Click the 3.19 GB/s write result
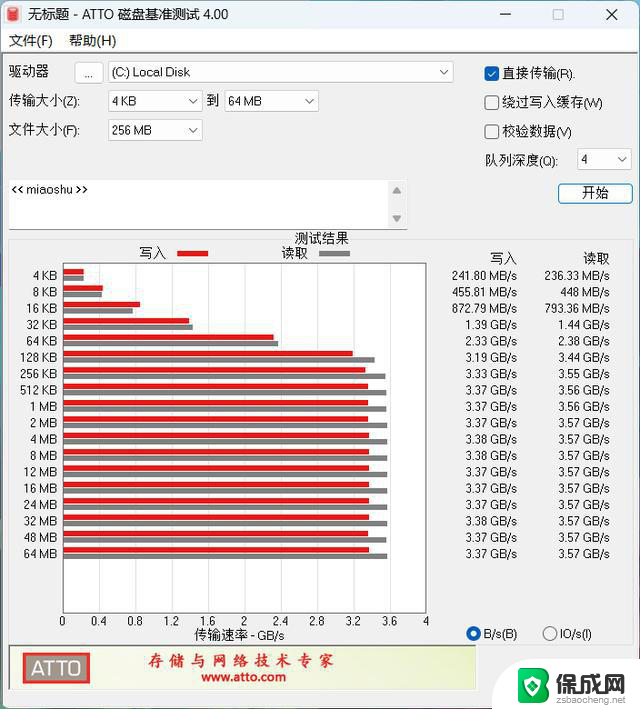Screen dimensions: 640x709 point(491,357)
